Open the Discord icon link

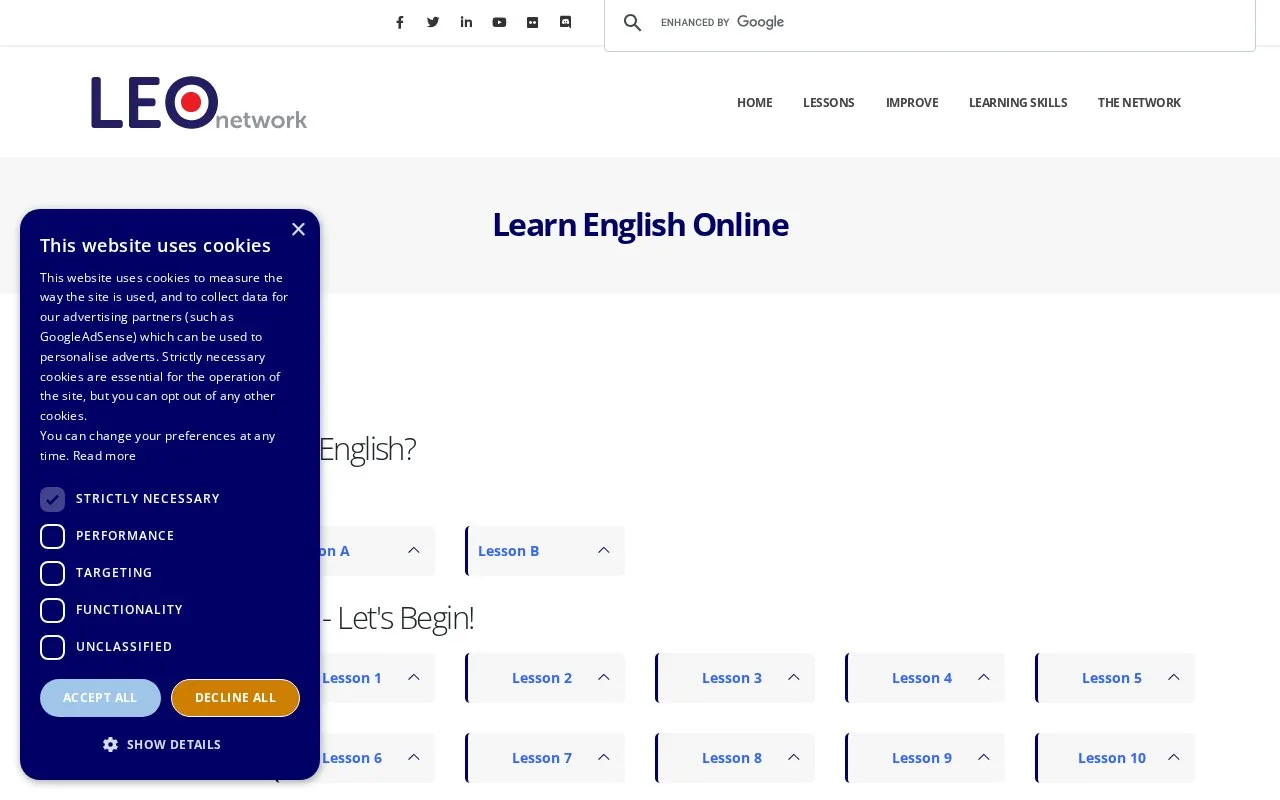pos(565,22)
